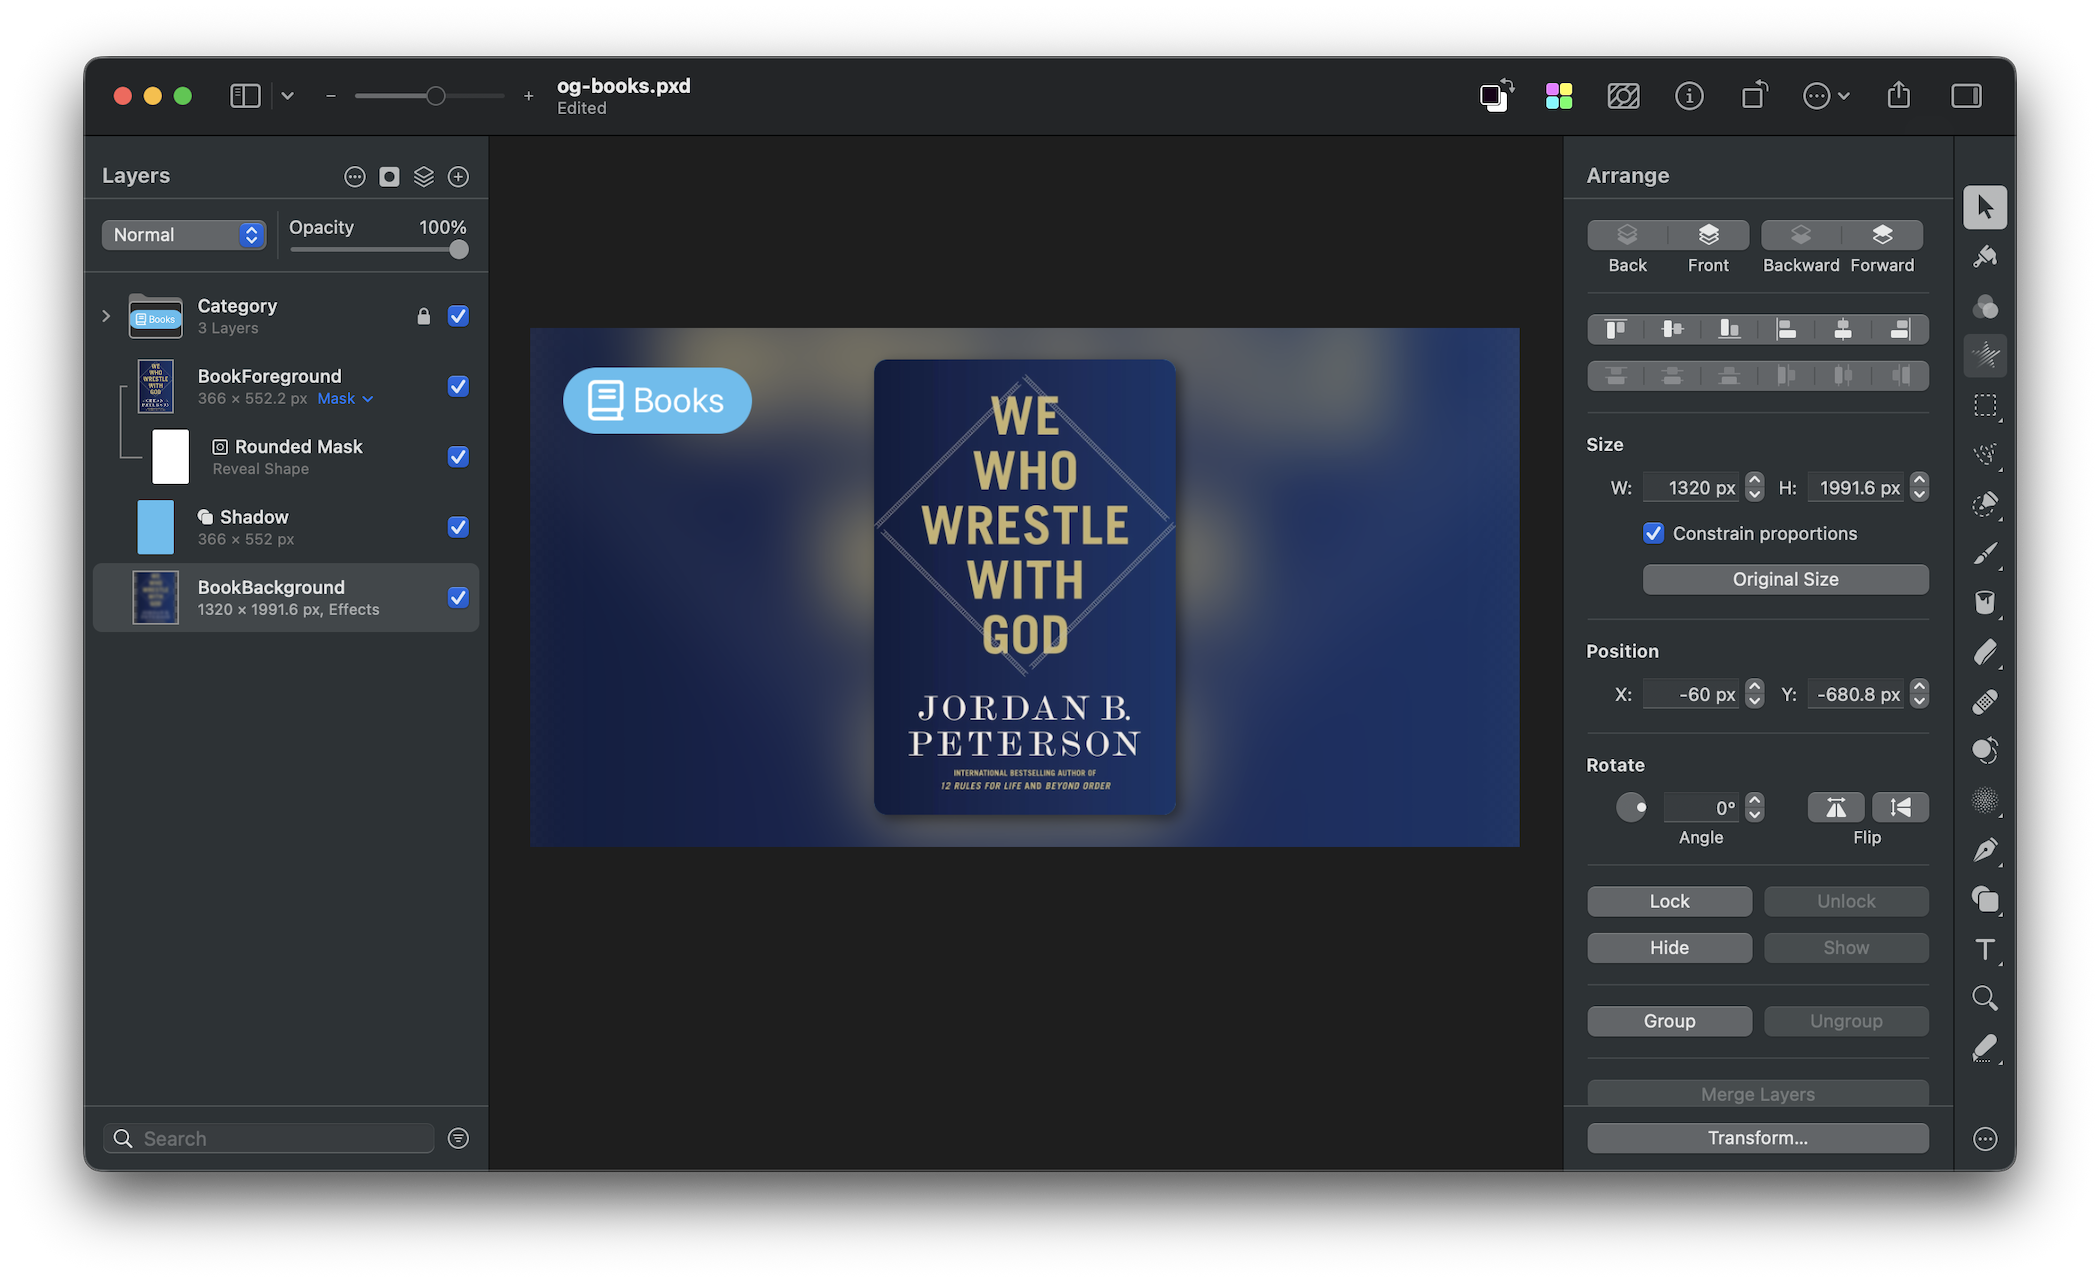2100x1282 pixels.
Task: Adjust the Width stepper
Action: click(1754, 487)
